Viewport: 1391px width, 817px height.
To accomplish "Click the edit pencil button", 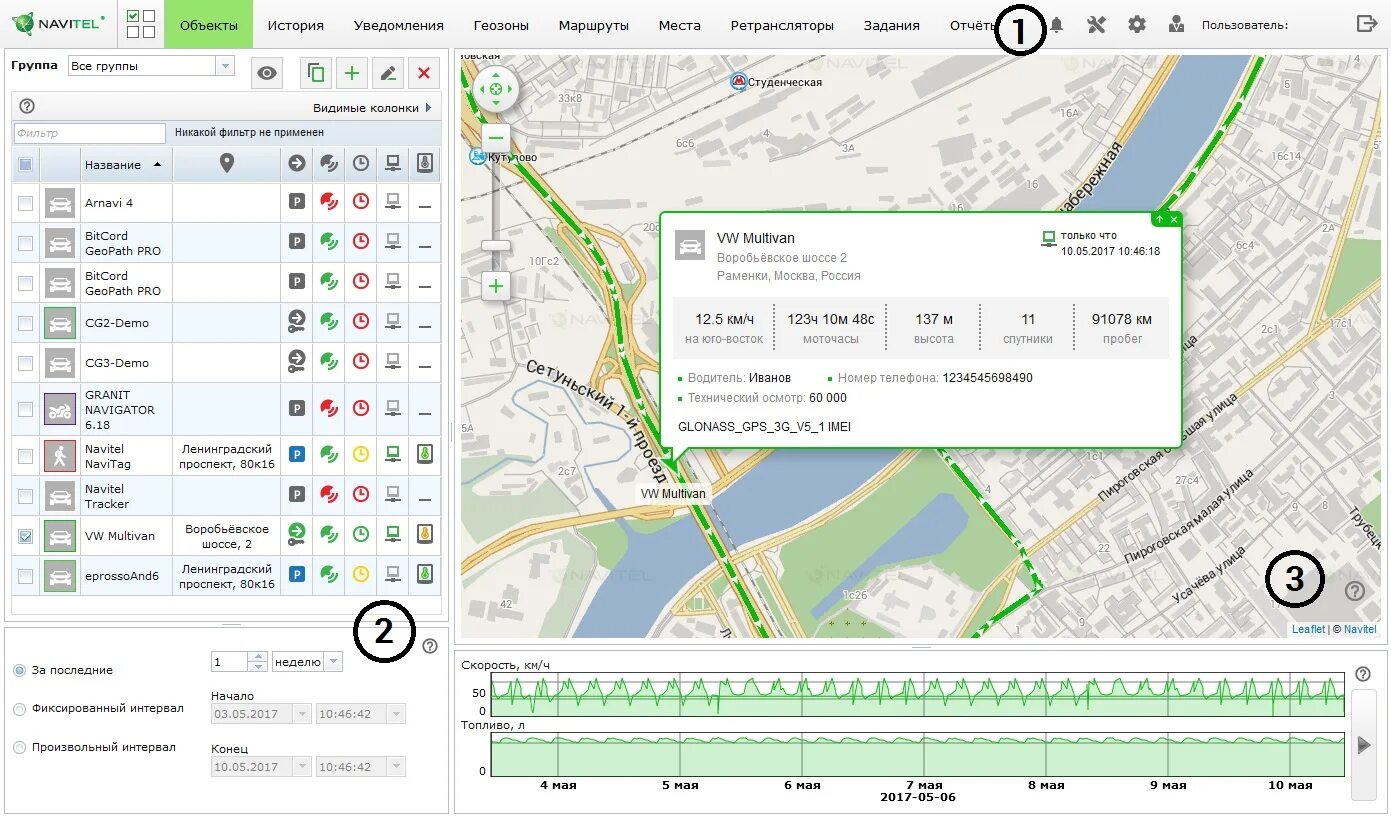I will (x=388, y=73).
